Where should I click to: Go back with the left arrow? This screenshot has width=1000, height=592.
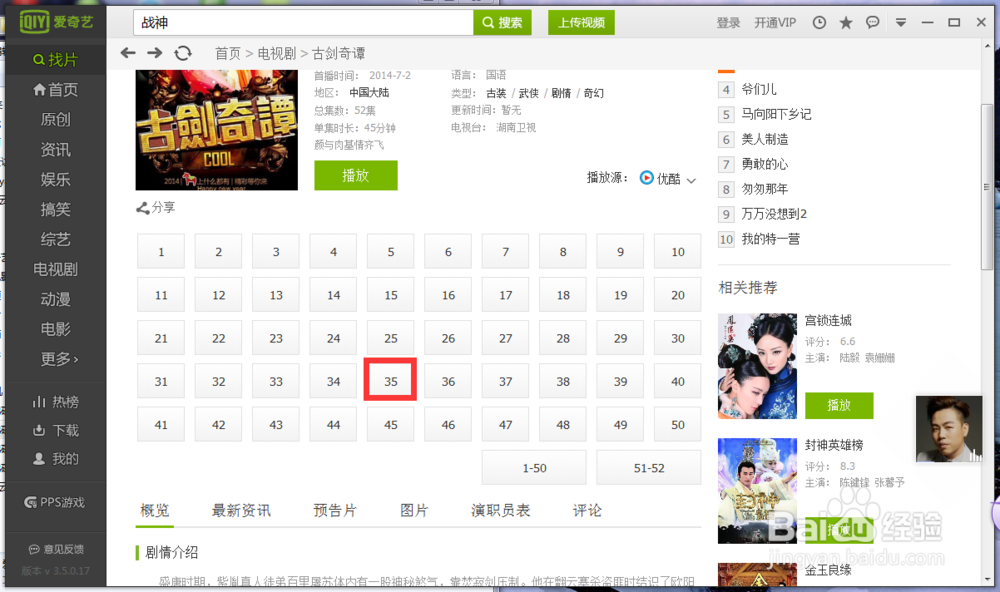128,53
